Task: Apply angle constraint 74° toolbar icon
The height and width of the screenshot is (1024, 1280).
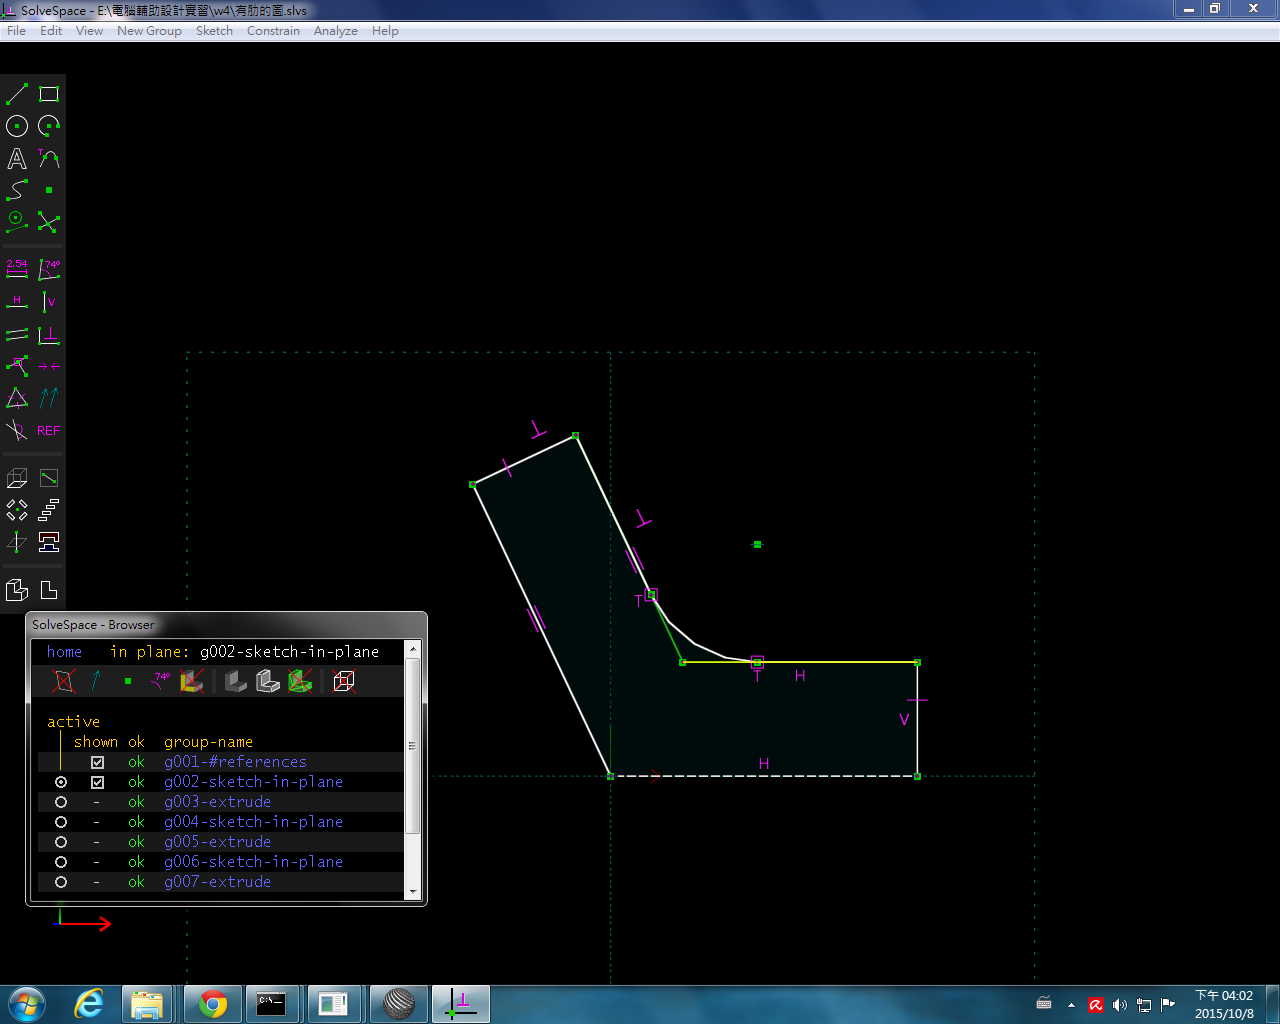Action: [49, 269]
